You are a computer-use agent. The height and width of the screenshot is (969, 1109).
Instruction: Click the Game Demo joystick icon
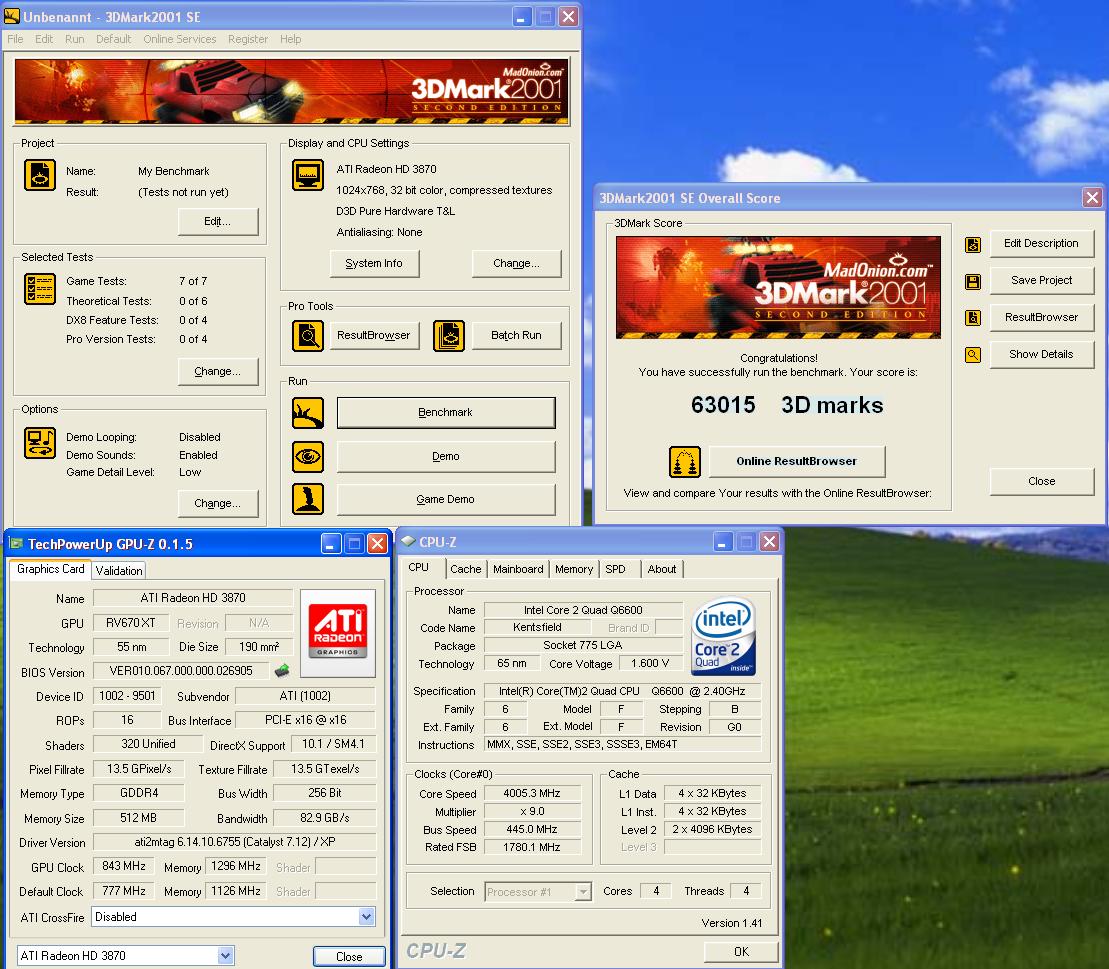click(x=308, y=499)
